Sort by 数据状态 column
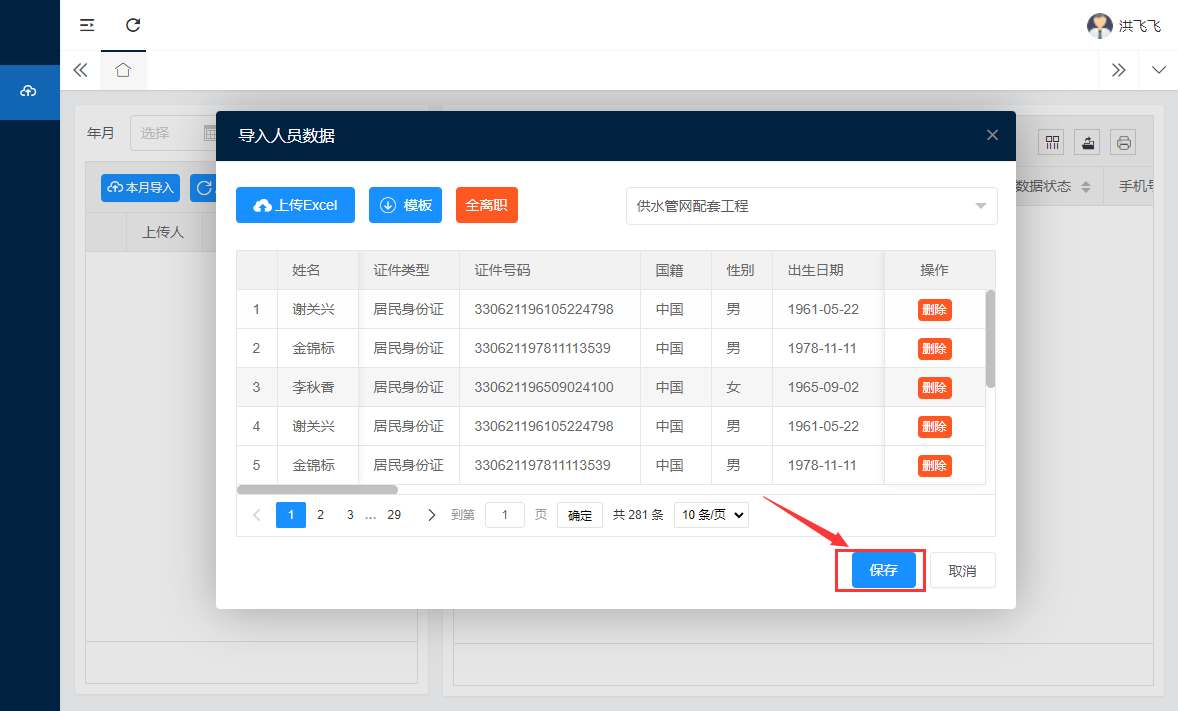 coord(1086,186)
